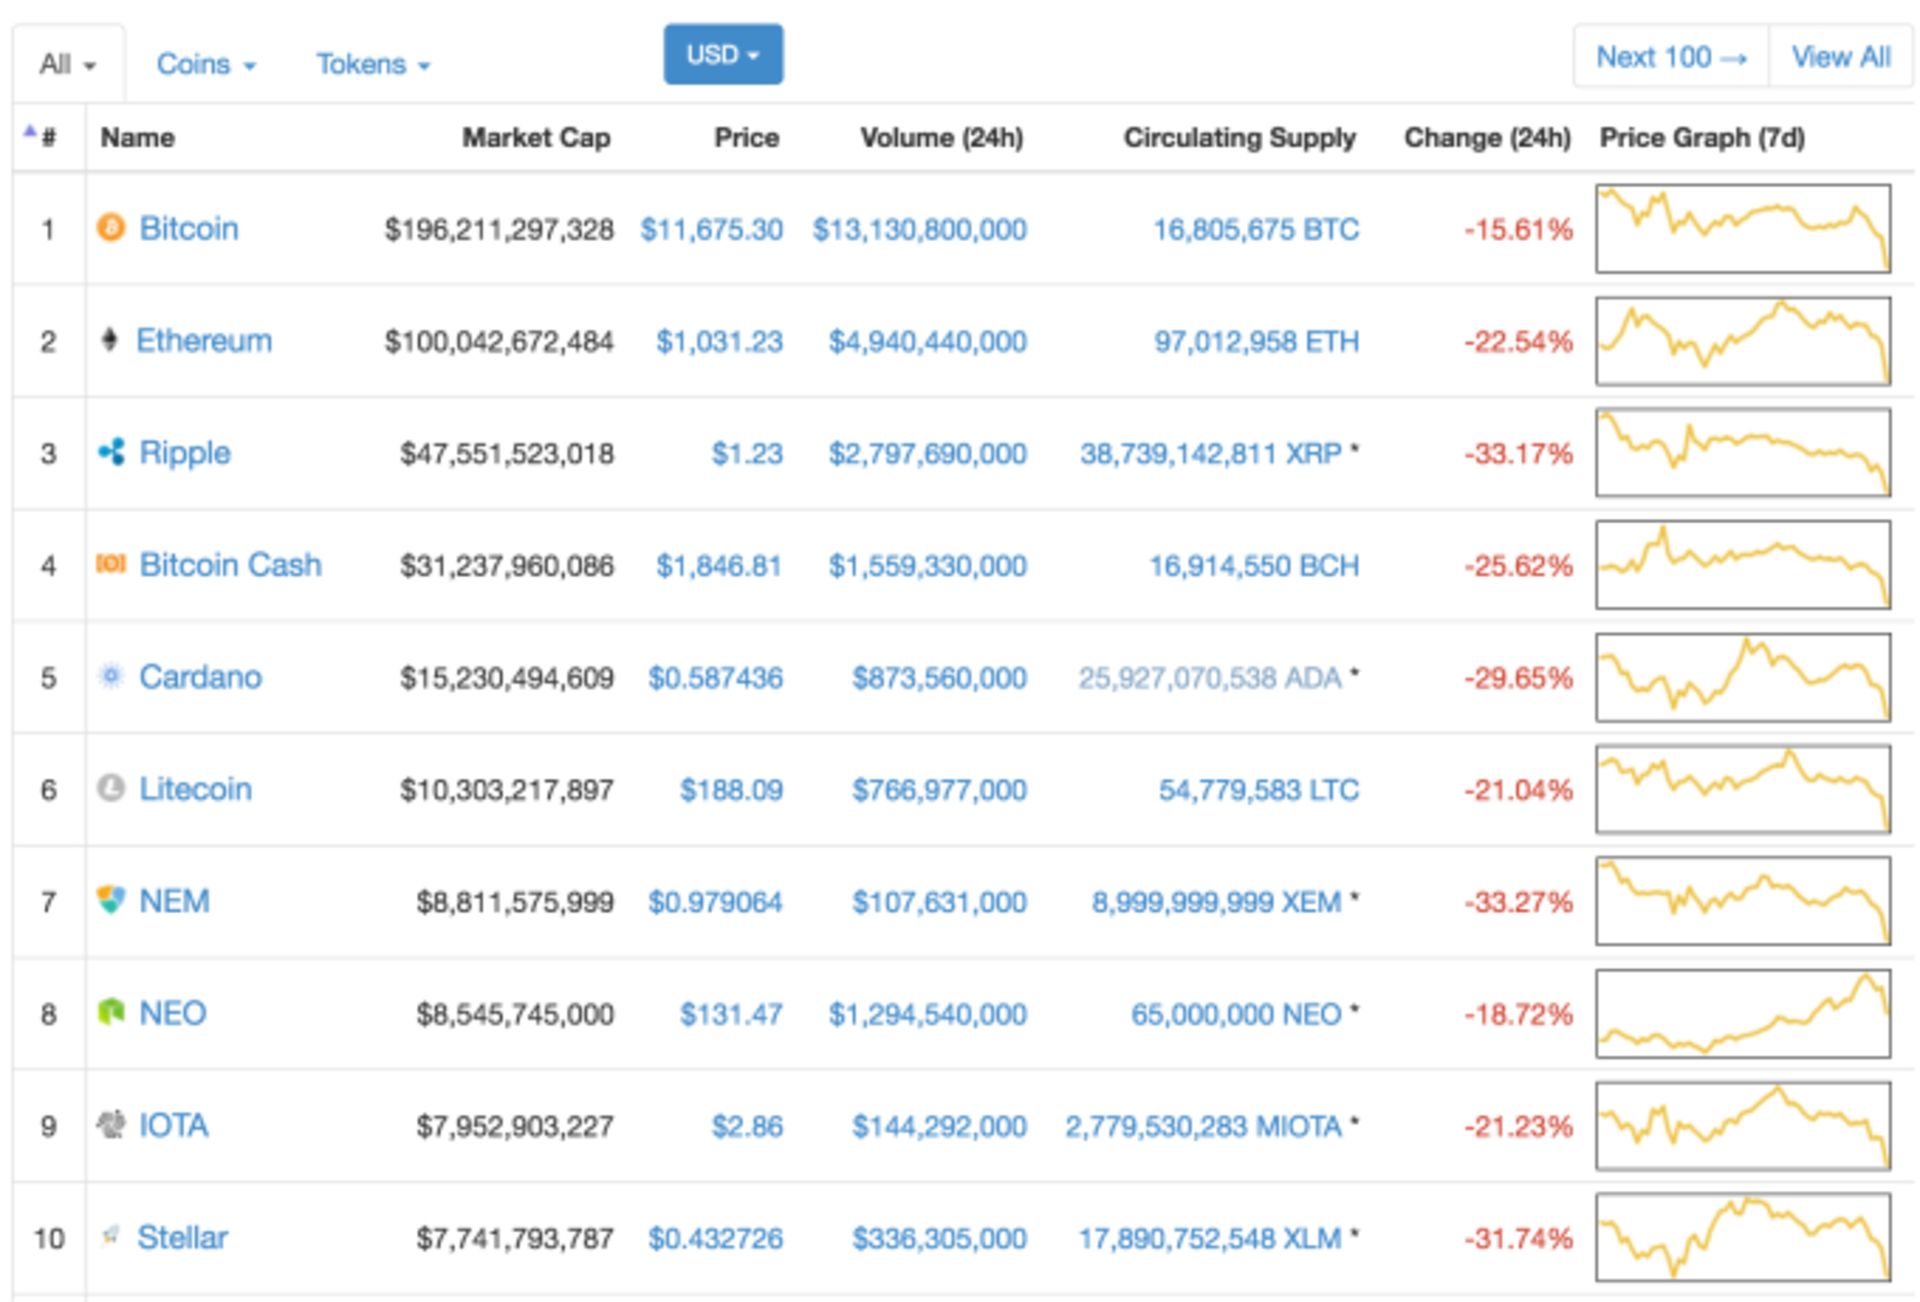The image size is (1920, 1302).
Task: Open the Stellar coin link
Action: click(x=182, y=1237)
